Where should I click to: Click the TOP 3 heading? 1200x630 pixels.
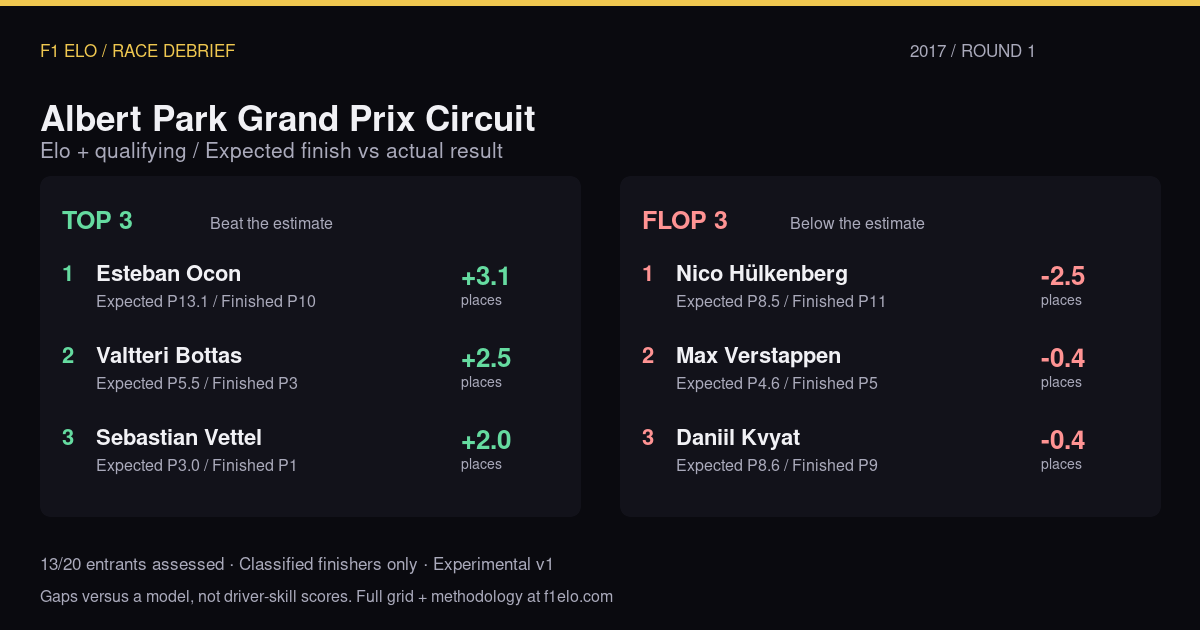coord(97,221)
